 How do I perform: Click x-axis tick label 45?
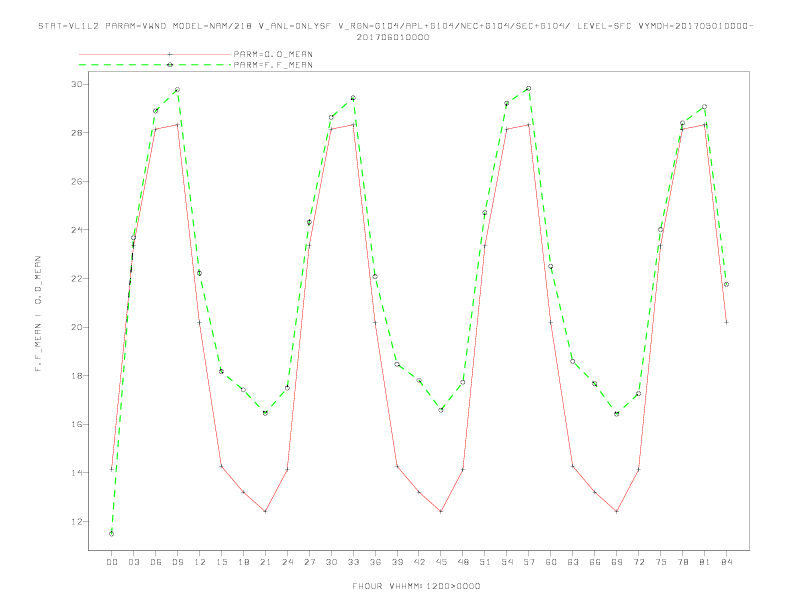tap(441, 562)
